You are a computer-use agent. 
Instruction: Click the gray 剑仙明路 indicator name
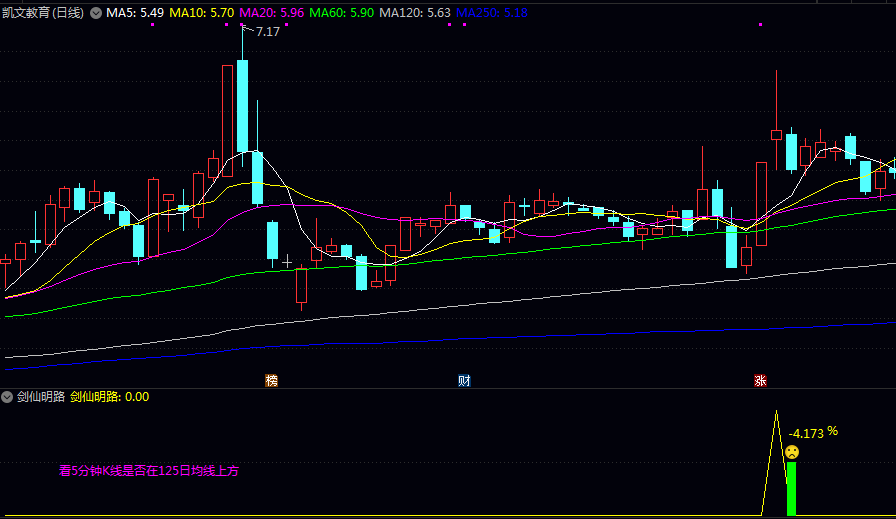pos(41,397)
